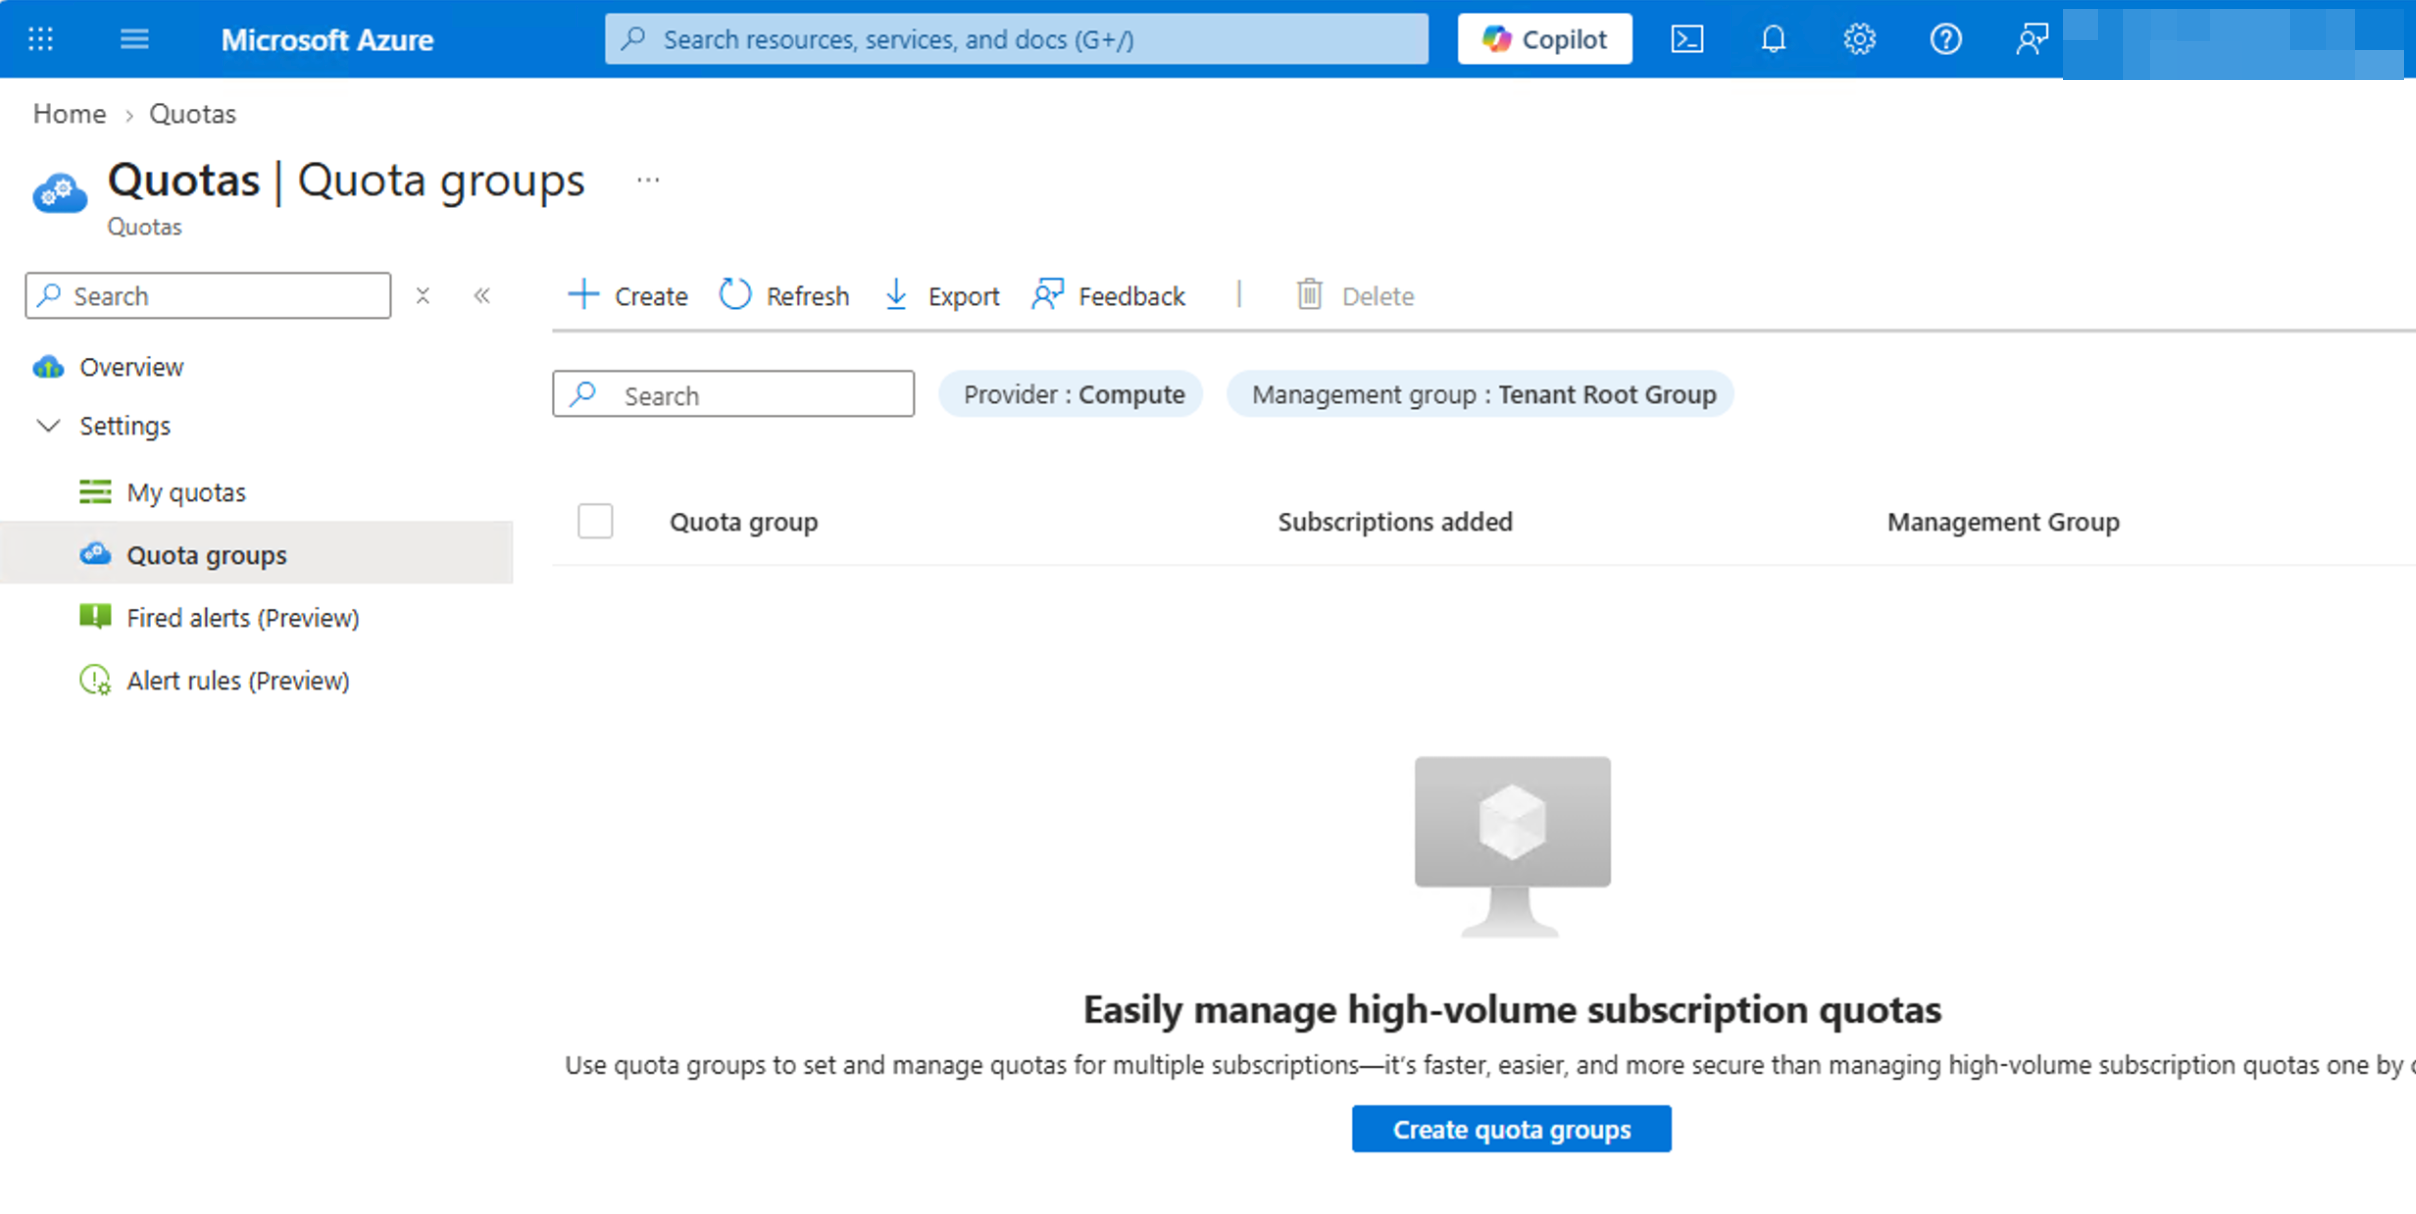This screenshot has height=1214, width=2416.
Task: Click the Microsoft Azure logo text
Action: [x=327, y=40]
